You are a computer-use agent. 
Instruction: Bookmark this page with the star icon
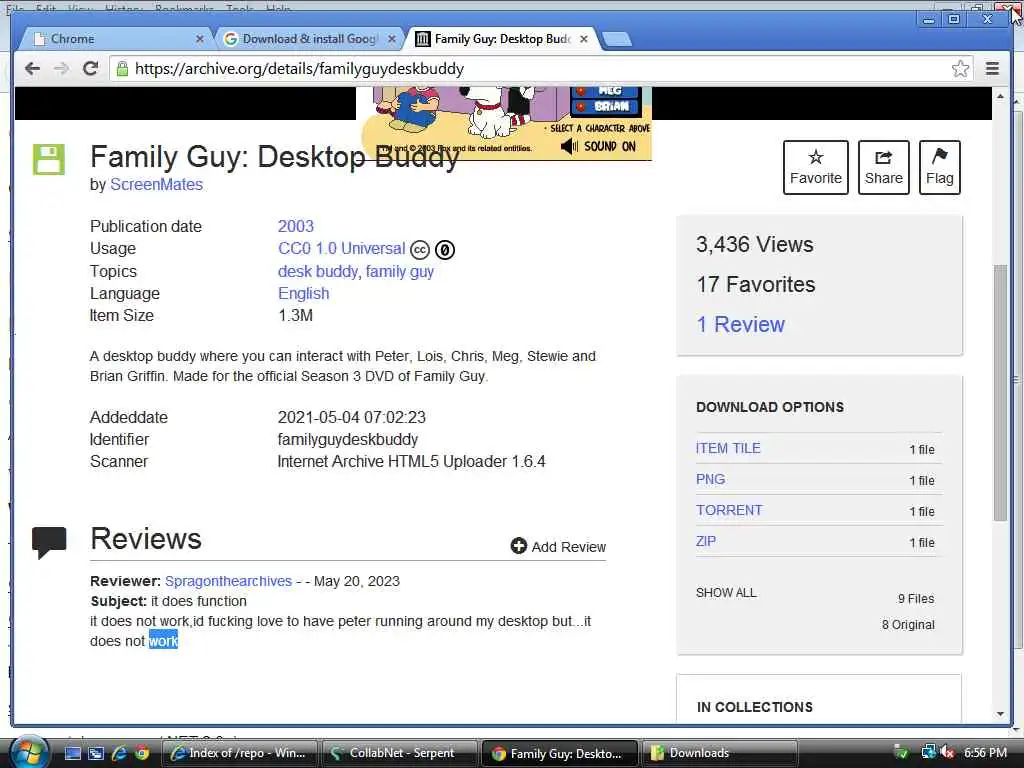coord(960,69)
